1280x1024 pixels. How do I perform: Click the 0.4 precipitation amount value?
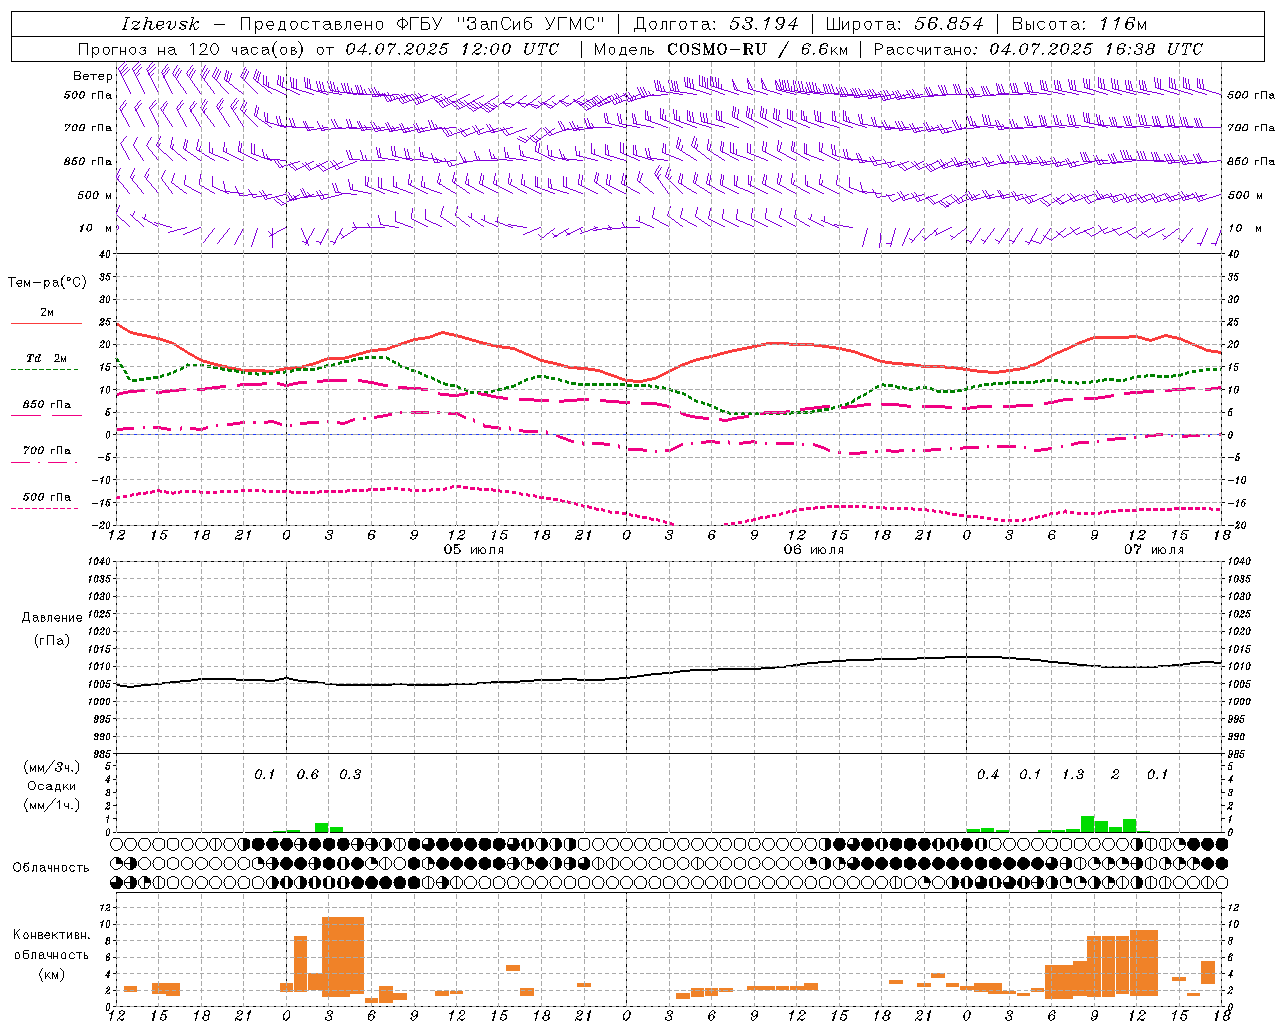[x=988, y=775]
